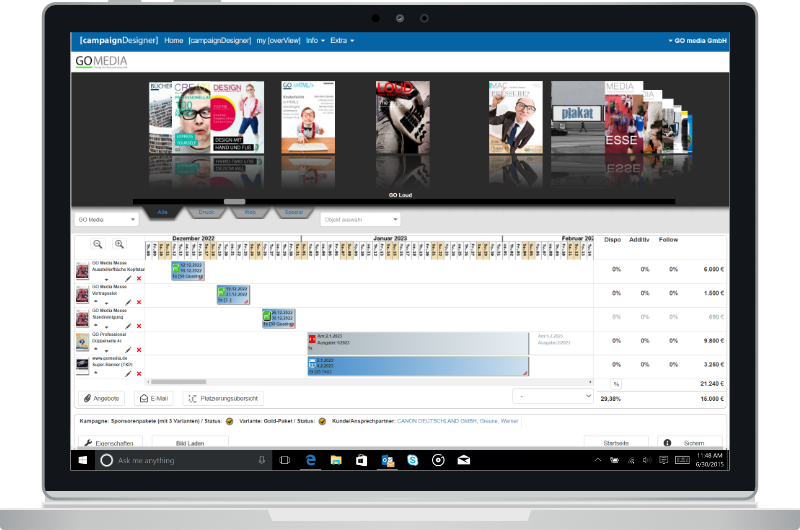The image size is (800, 530).
Task: Open Microsoft Edge from the taskbar
Action: coord(310,461)
